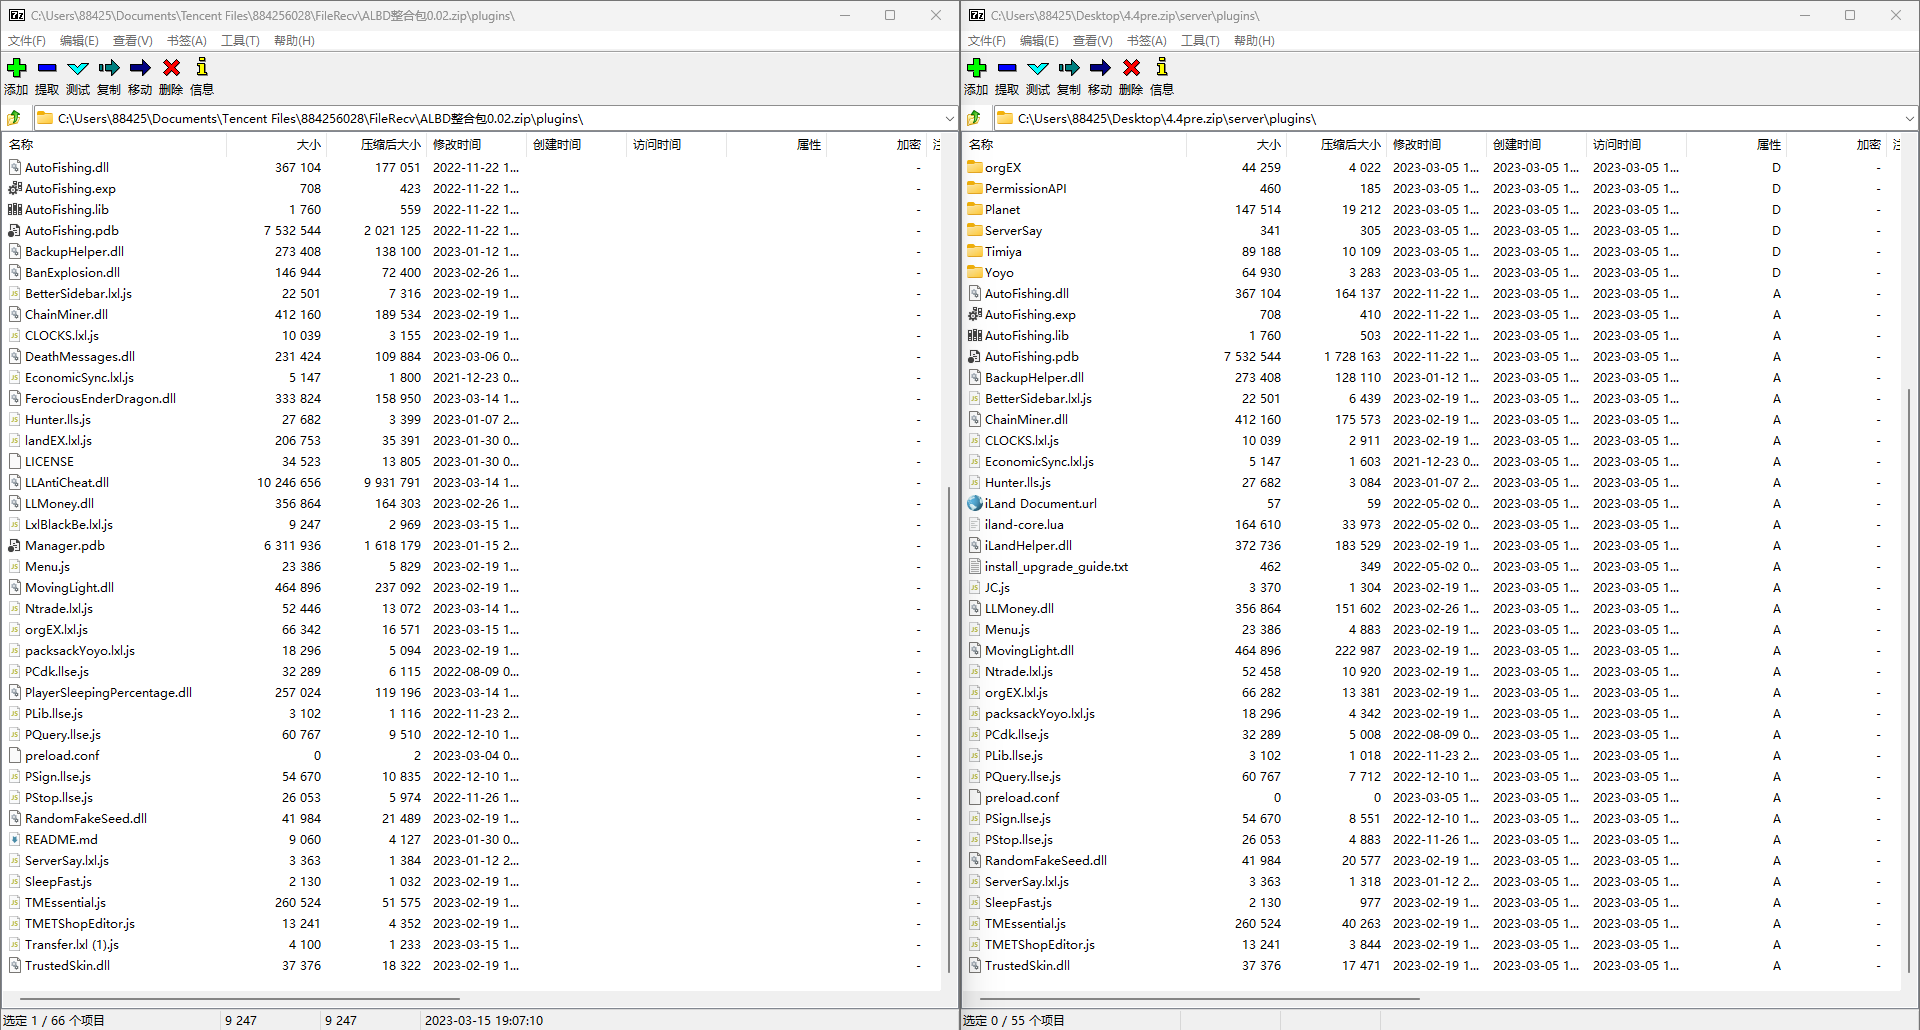Select LLAntiCheat.dll in left window
The height and width of the screenshot is (1030, 1920).
pos(67,483)
